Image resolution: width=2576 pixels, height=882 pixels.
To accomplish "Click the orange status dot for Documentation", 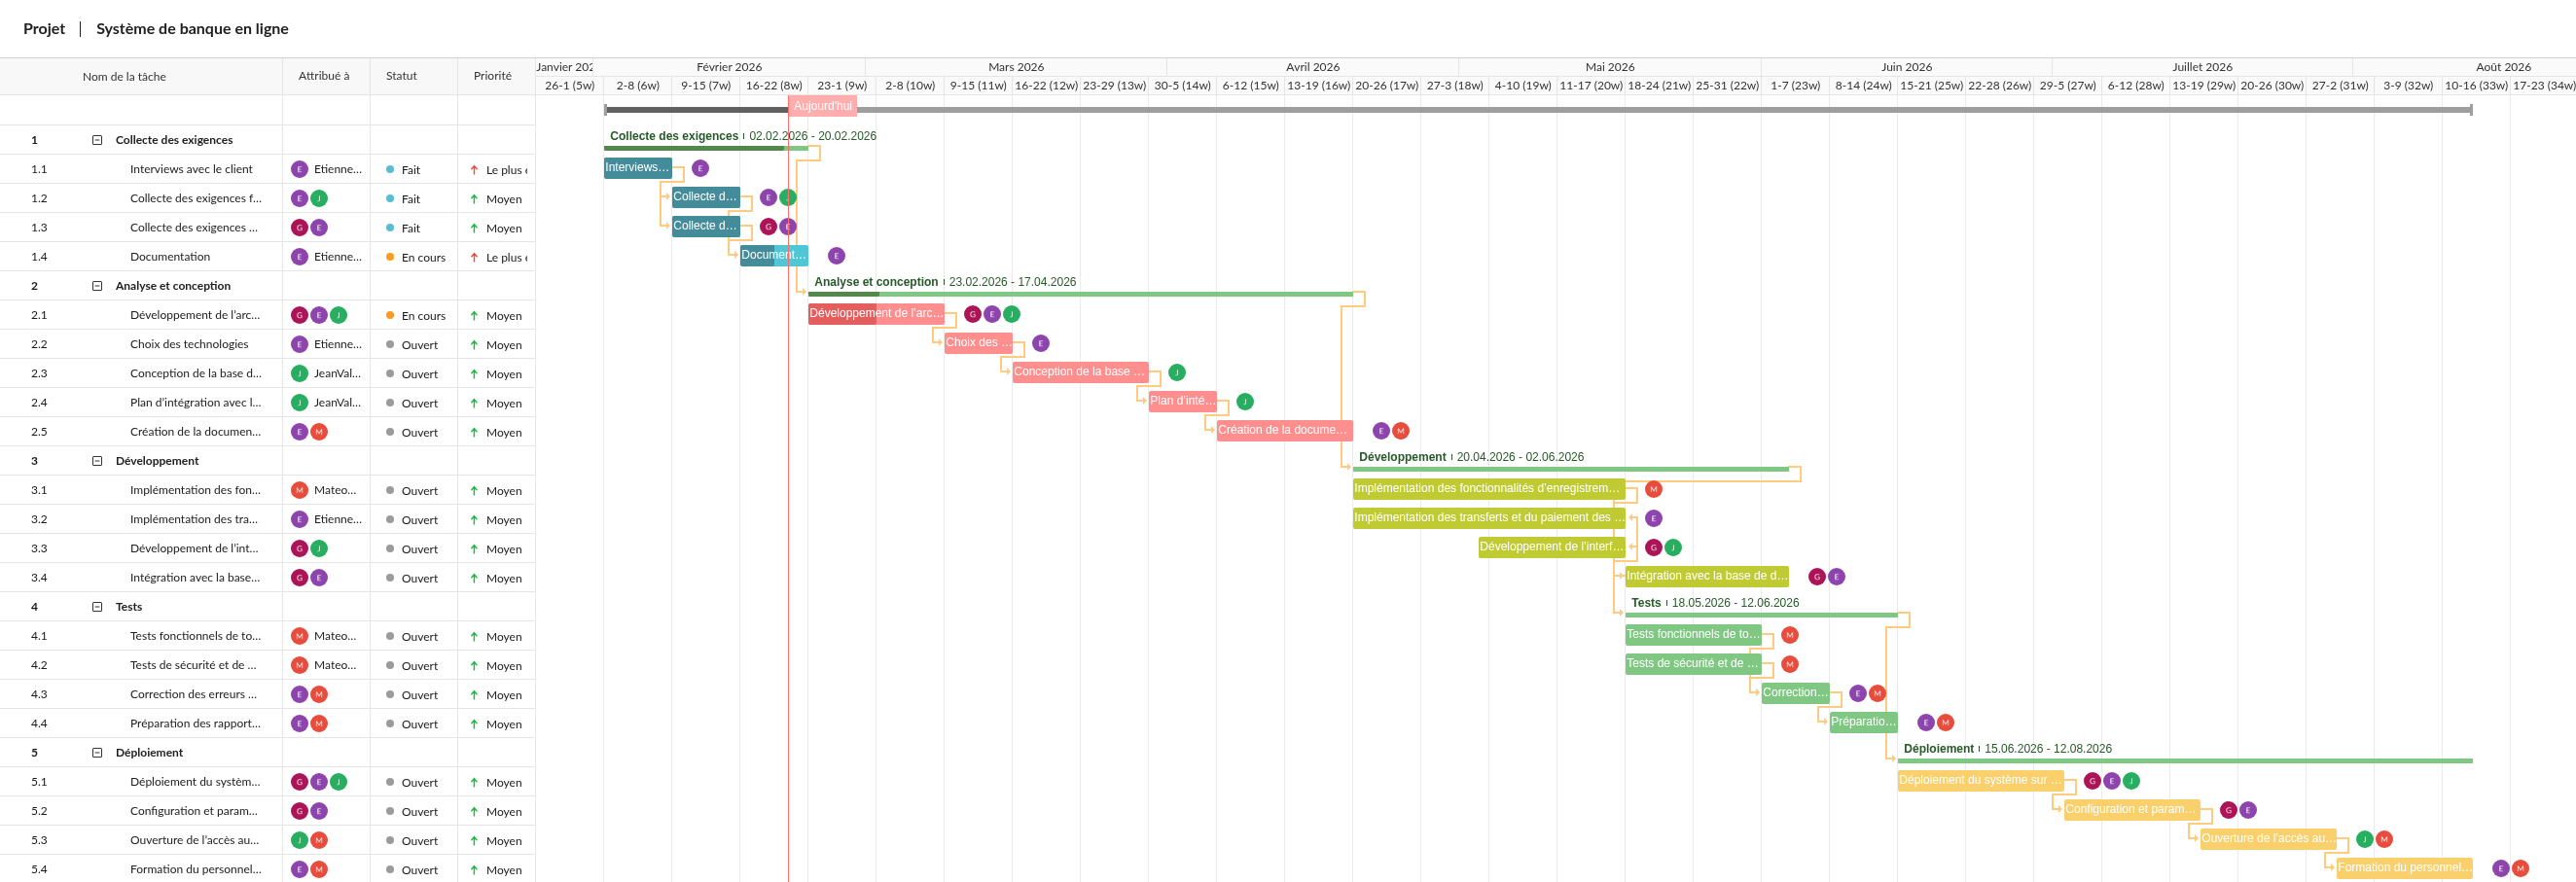I will coord(390,257).
